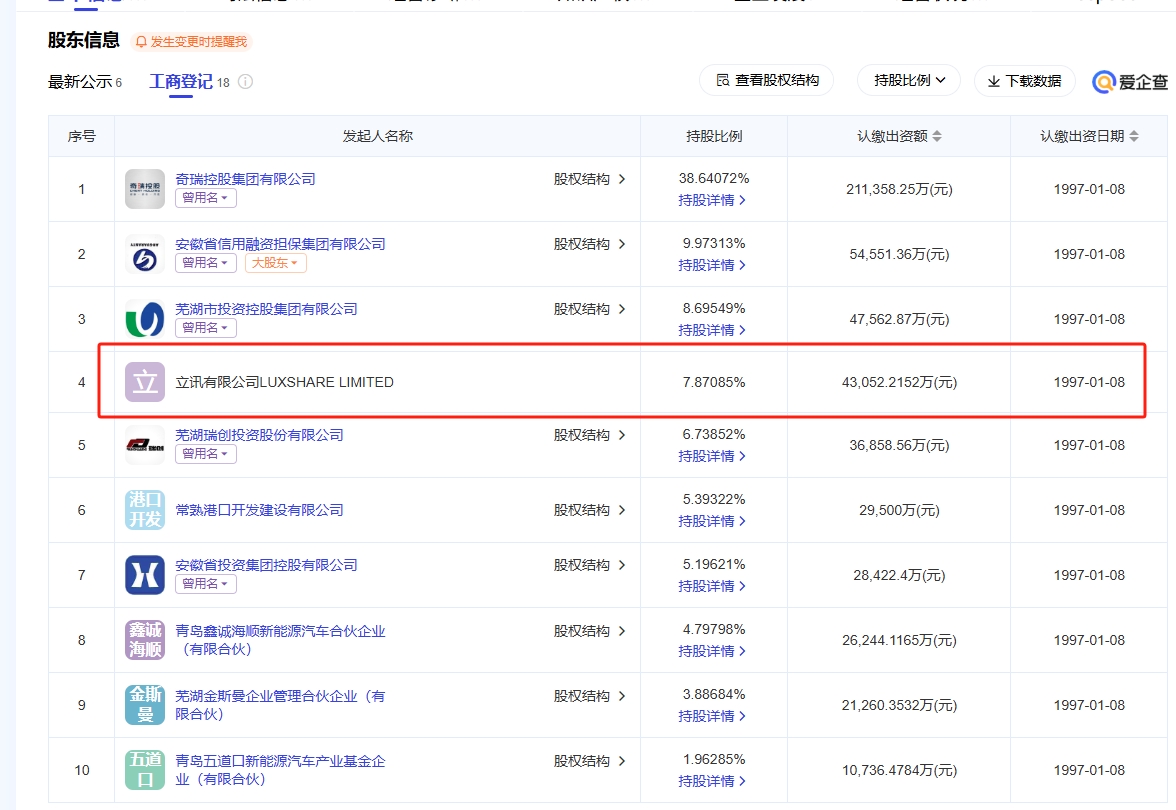Click the 鑫诚海顺 logo icon
This screenshot has height=810, width=1176.
[x=145, y=640]
